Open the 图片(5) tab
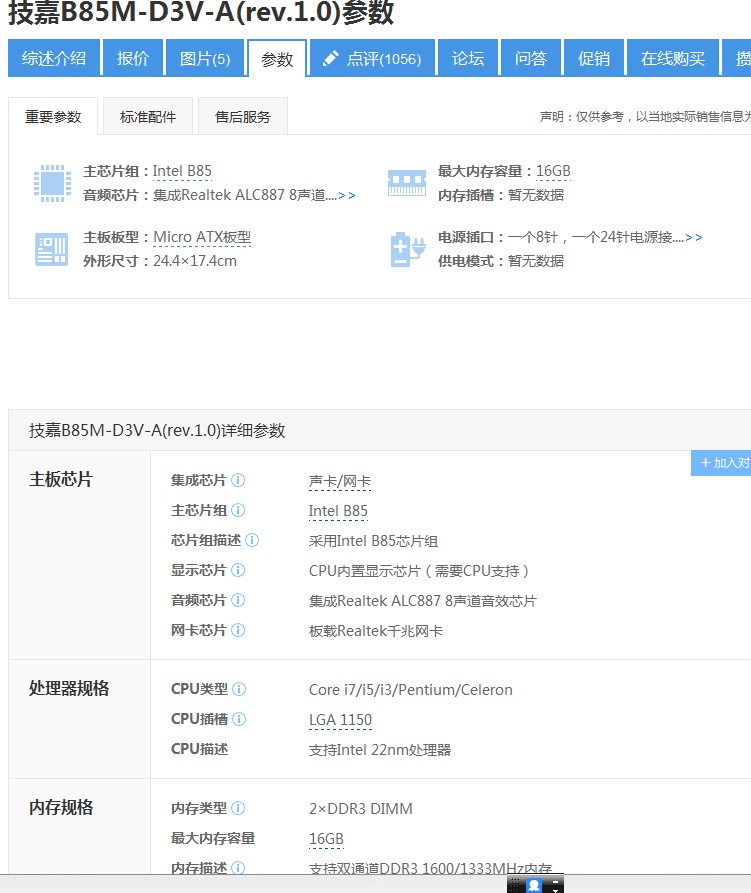 pos(205,58)
